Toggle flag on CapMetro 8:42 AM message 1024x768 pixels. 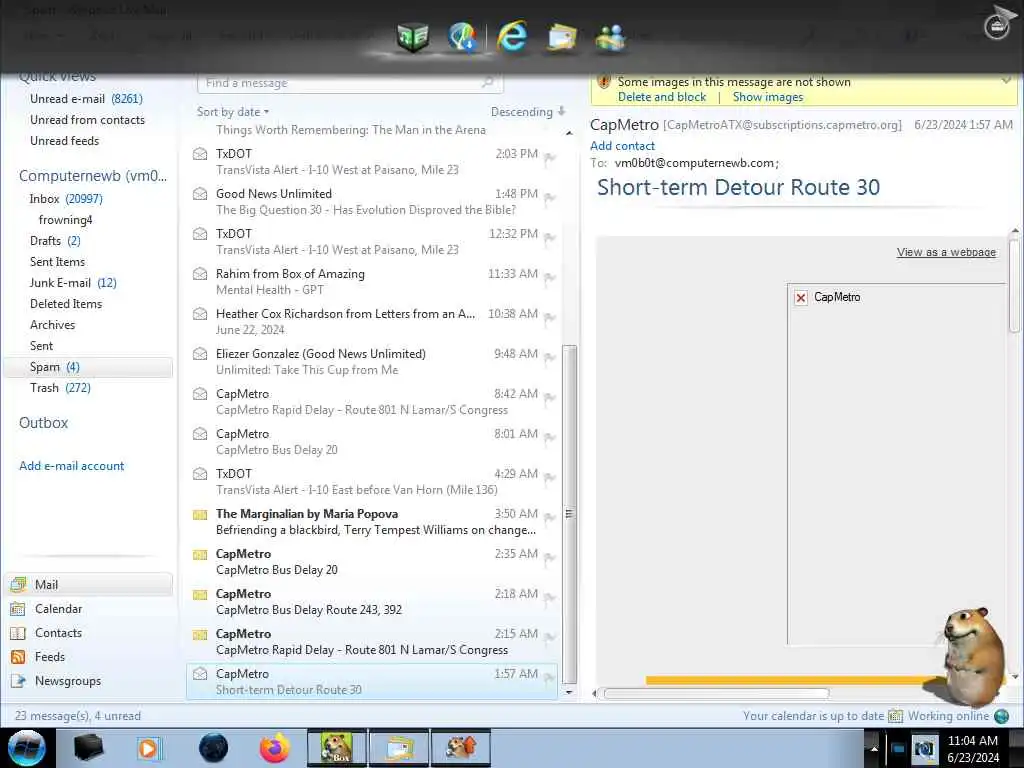click(550, 398)
